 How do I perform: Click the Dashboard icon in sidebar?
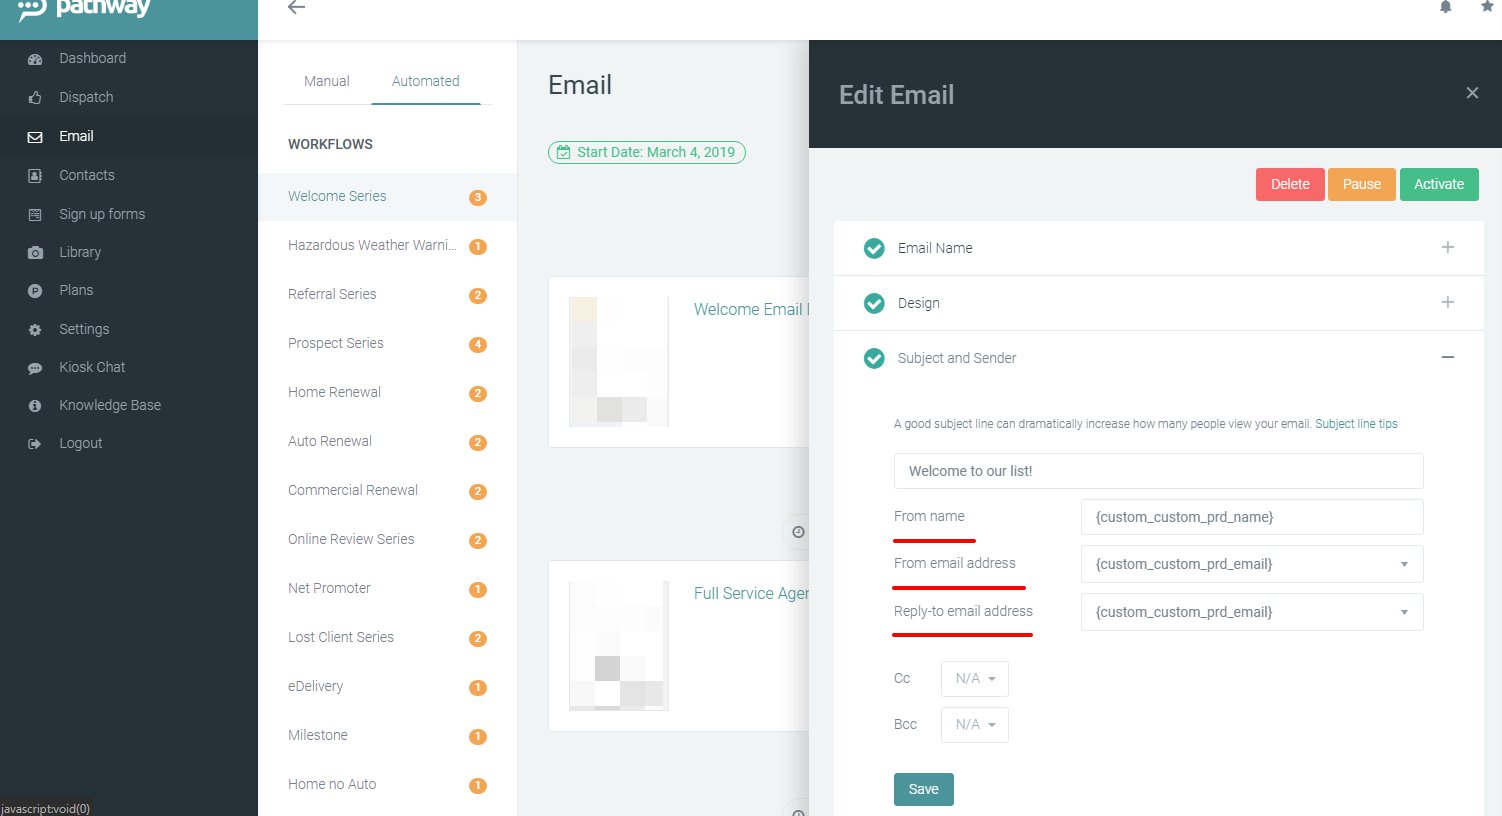click(x=35, y=59)
